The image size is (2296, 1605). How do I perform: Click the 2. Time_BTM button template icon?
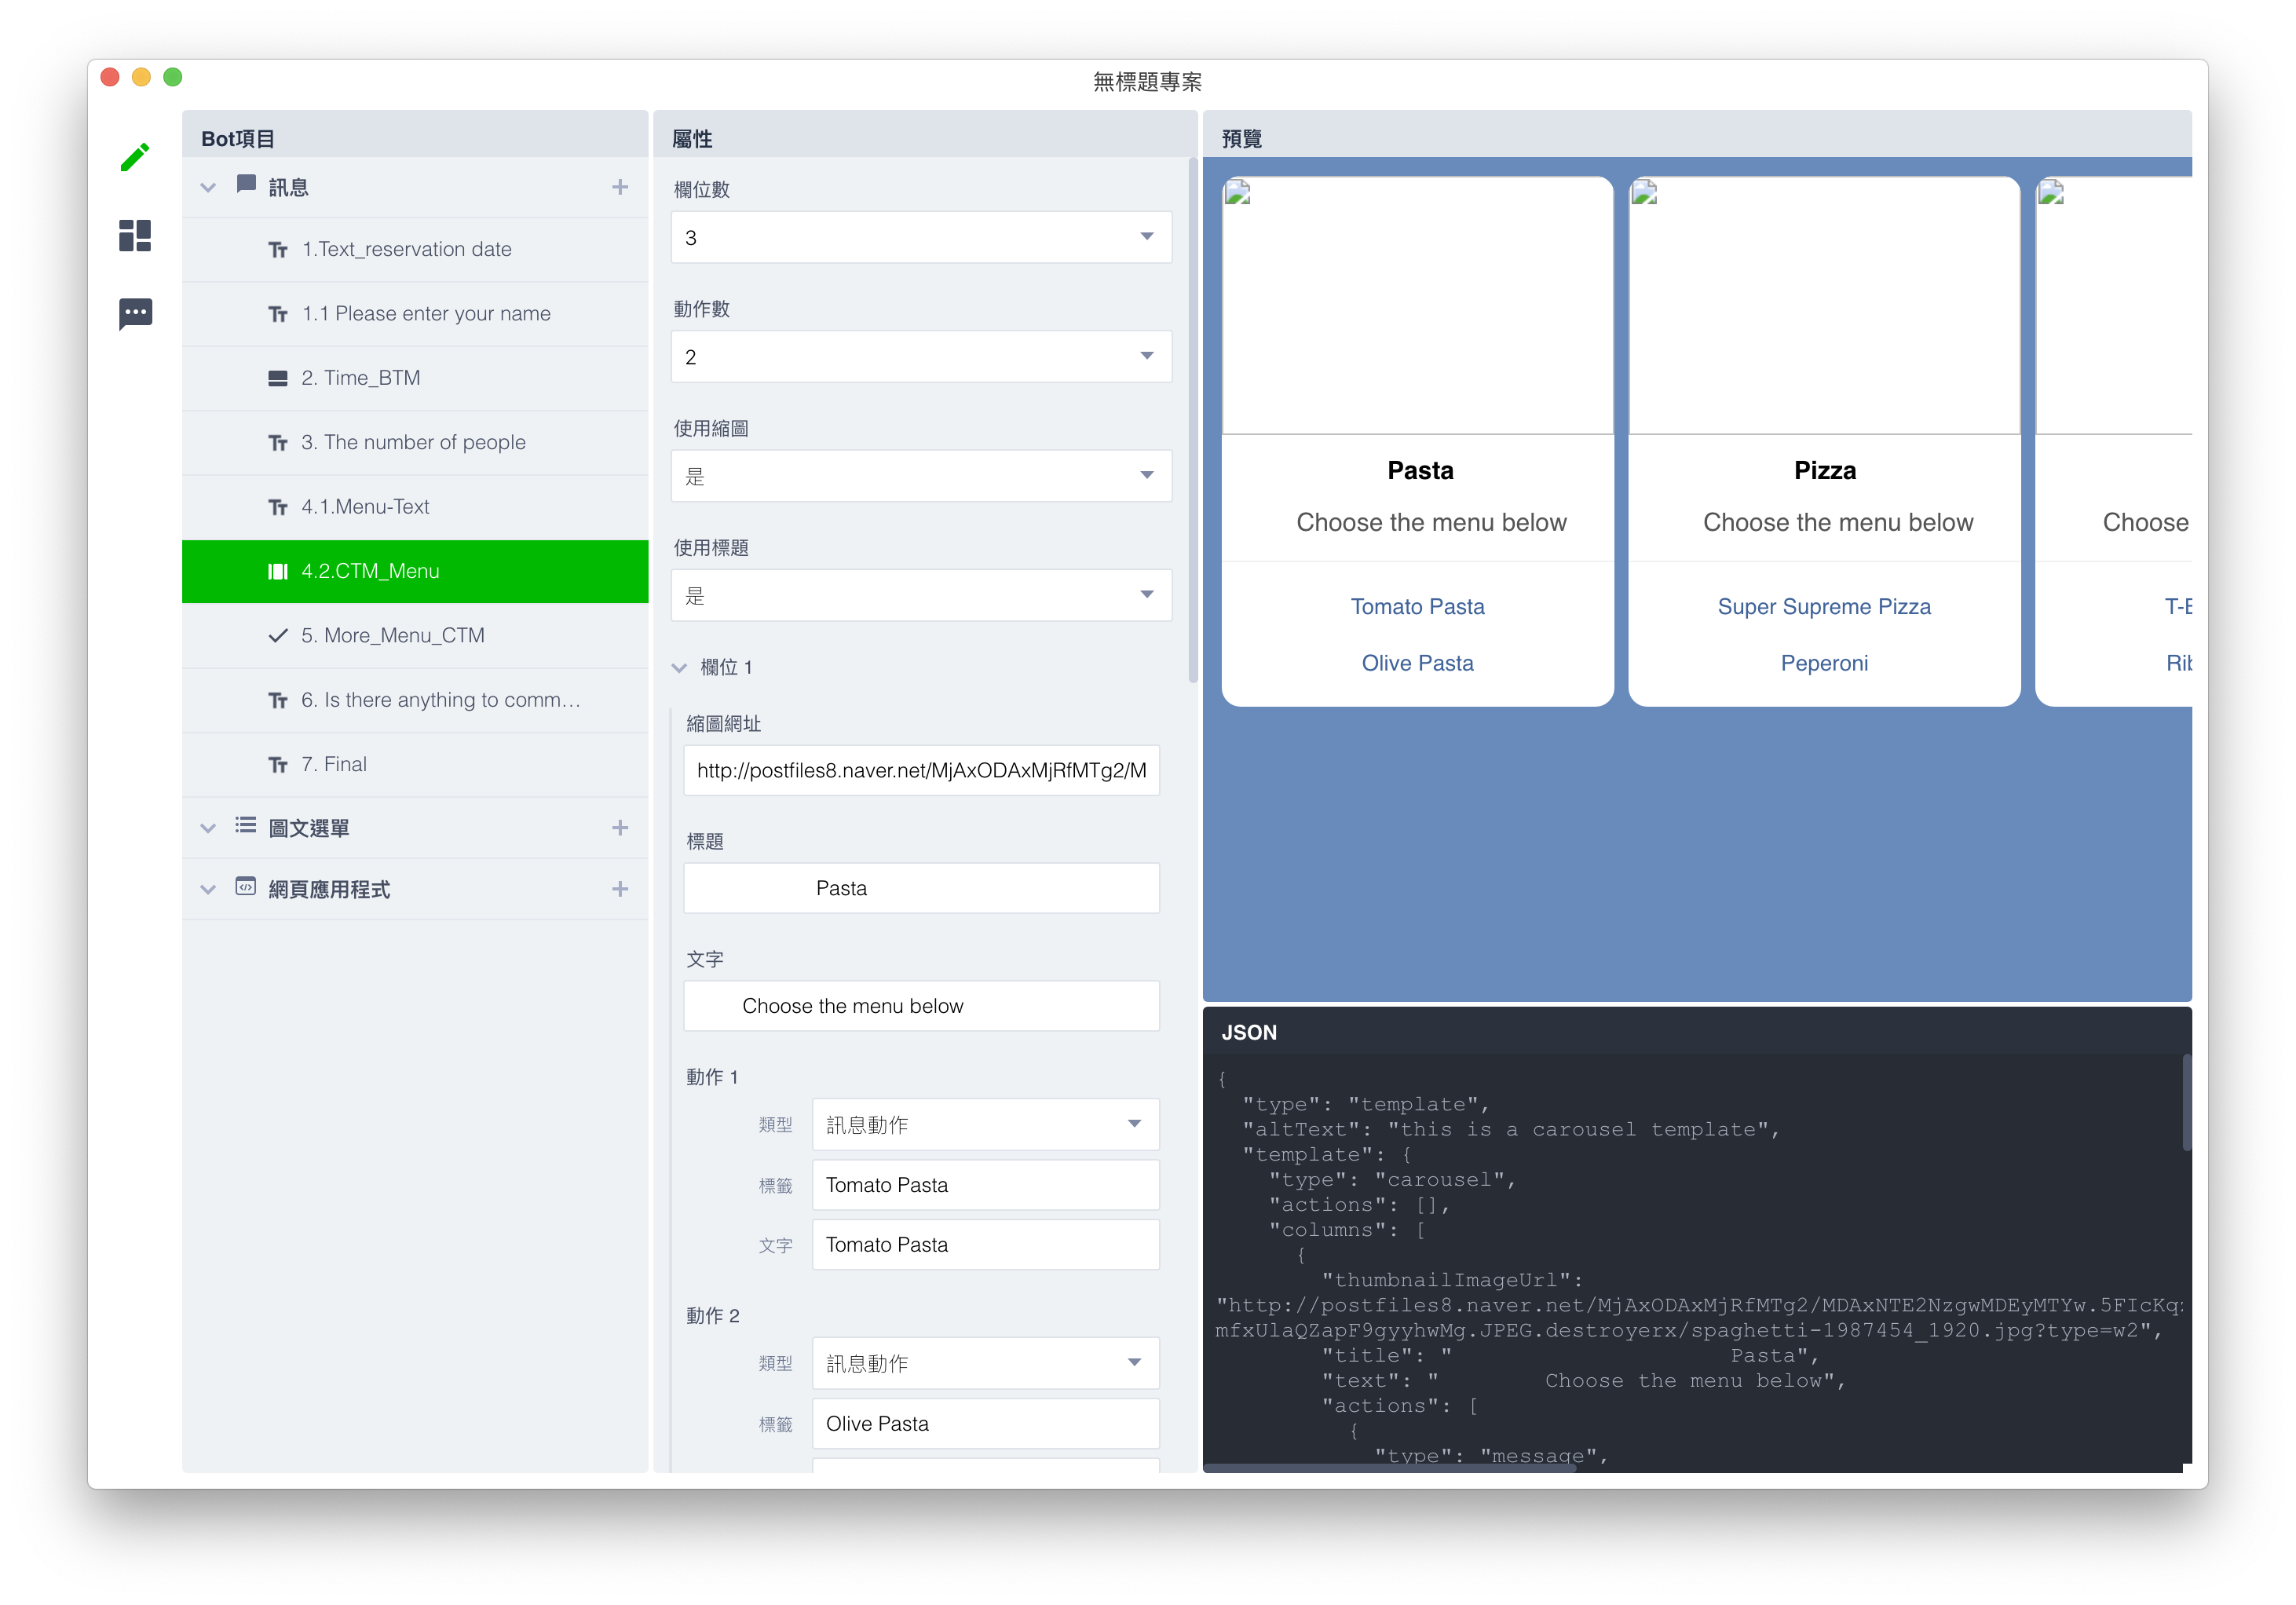[x=278, y=378]
